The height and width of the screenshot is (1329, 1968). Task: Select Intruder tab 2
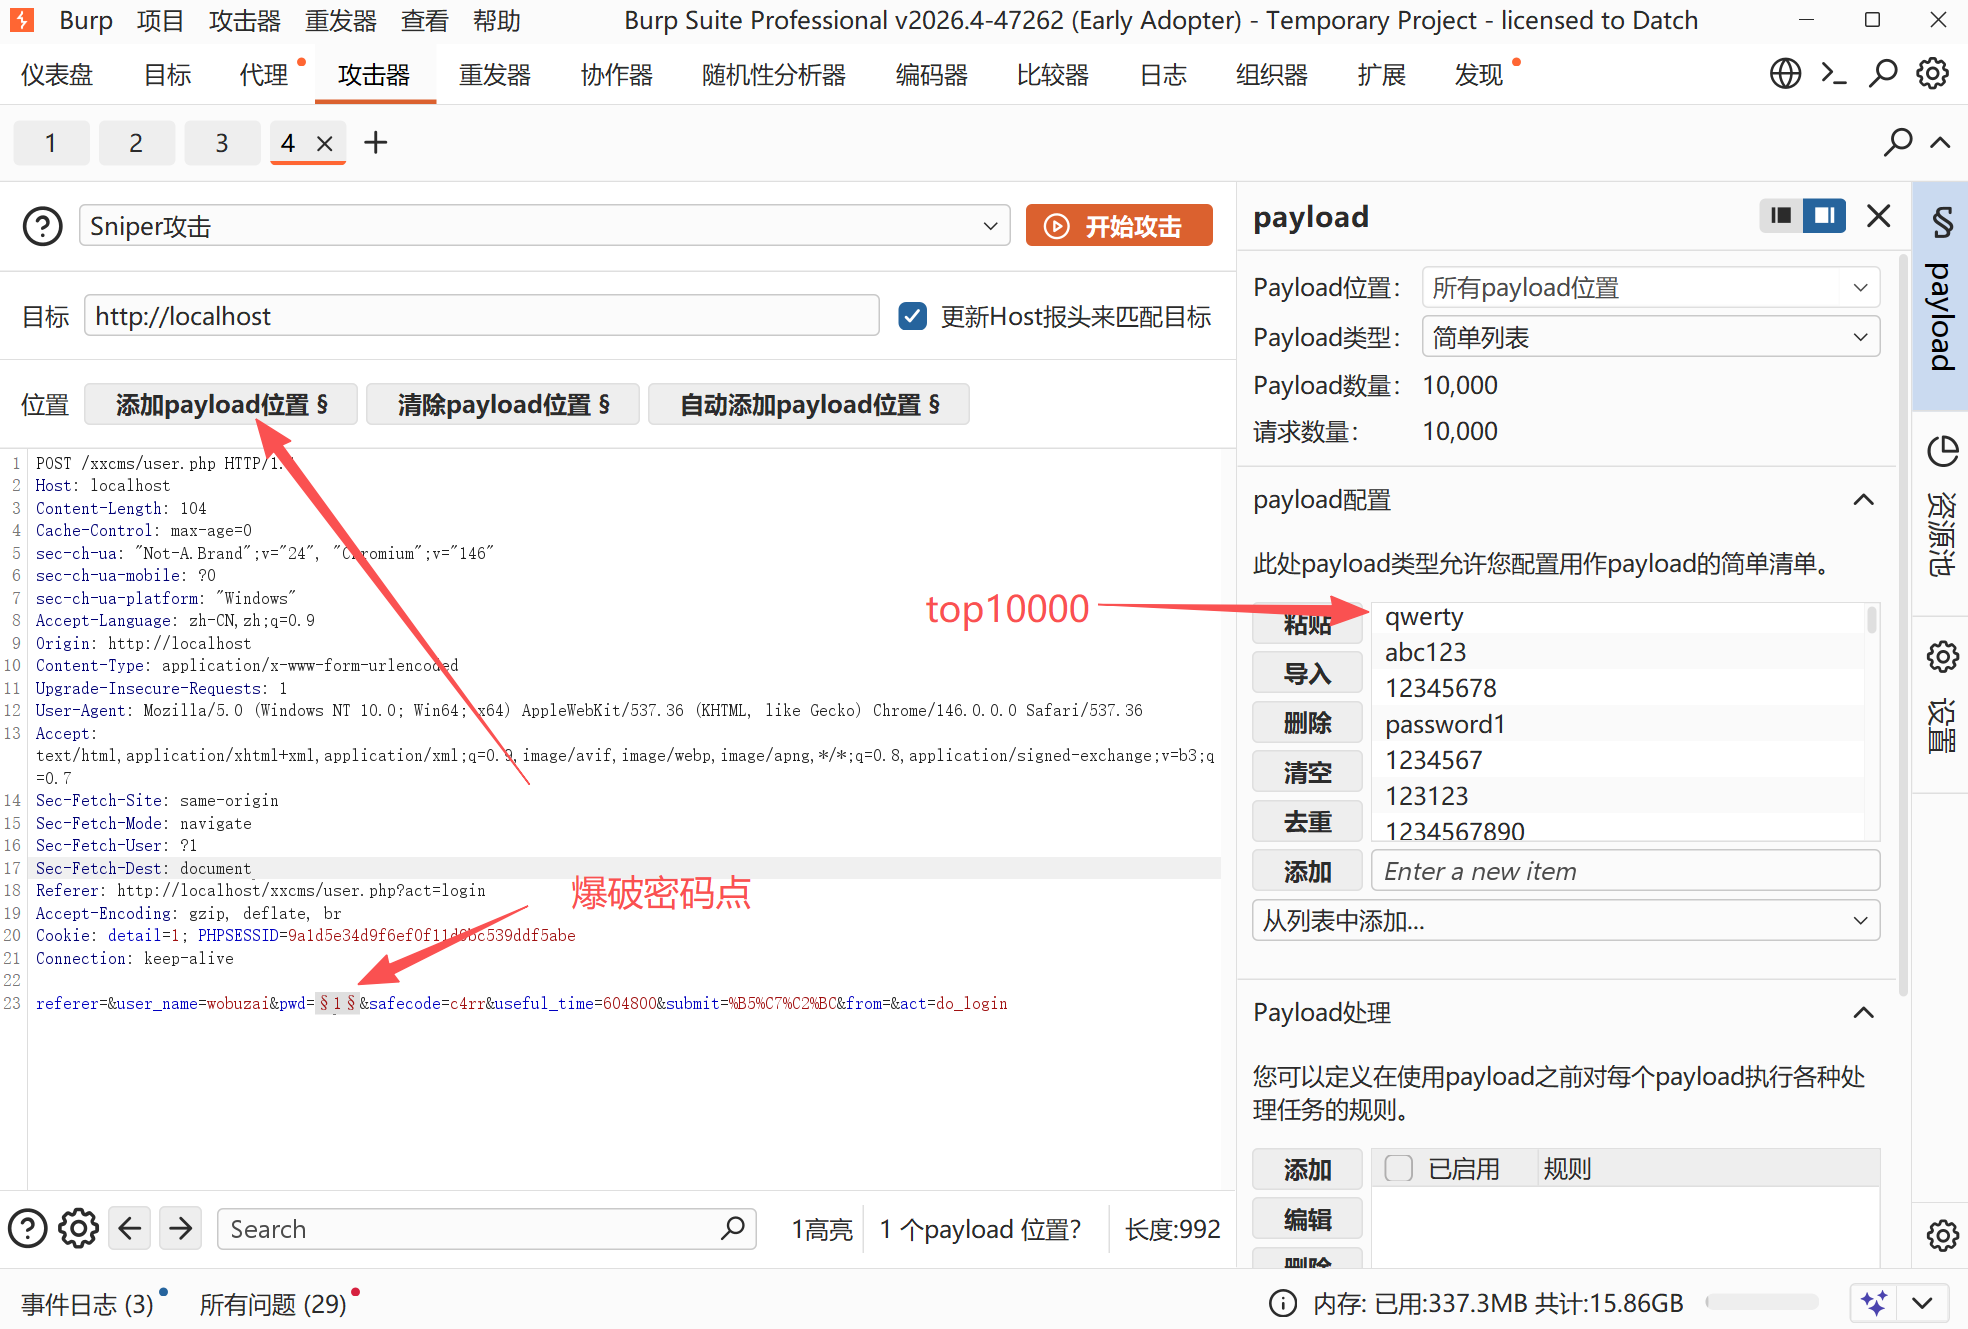(136, 143)
